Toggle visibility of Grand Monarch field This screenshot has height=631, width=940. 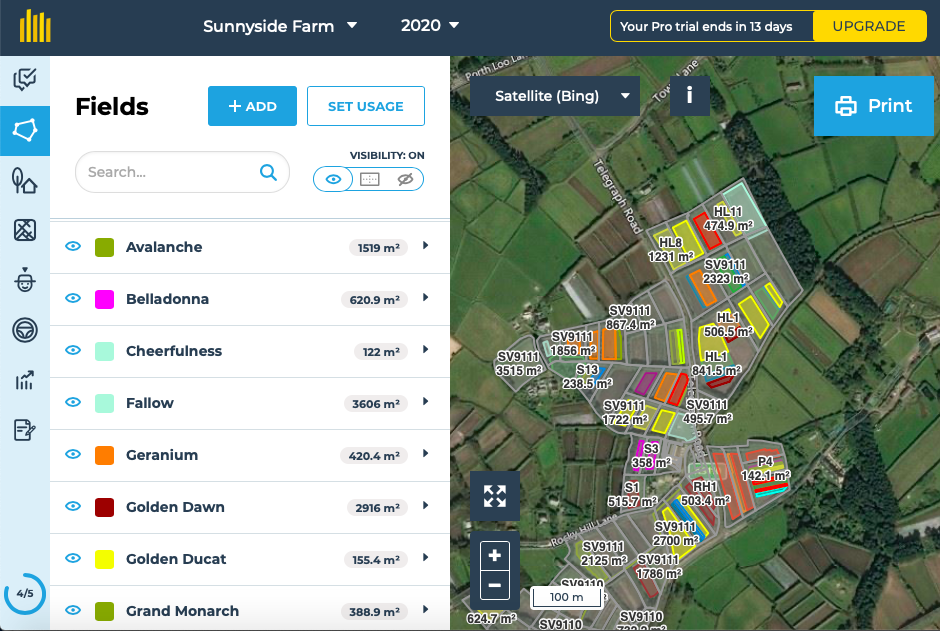click(x=73, y=610)
